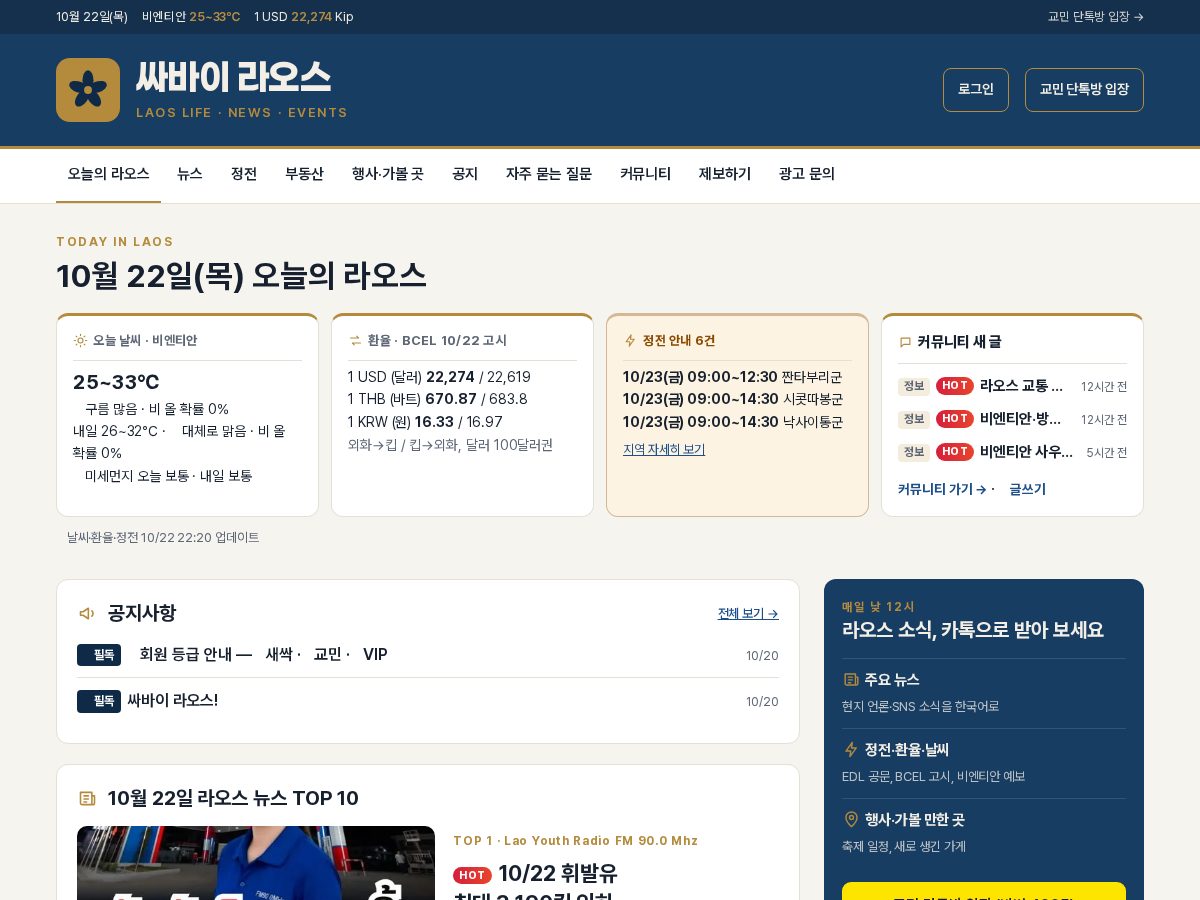Click the lightning bolt outage icon
Viewport: 1200px width, 900px height.
[630, 341]
